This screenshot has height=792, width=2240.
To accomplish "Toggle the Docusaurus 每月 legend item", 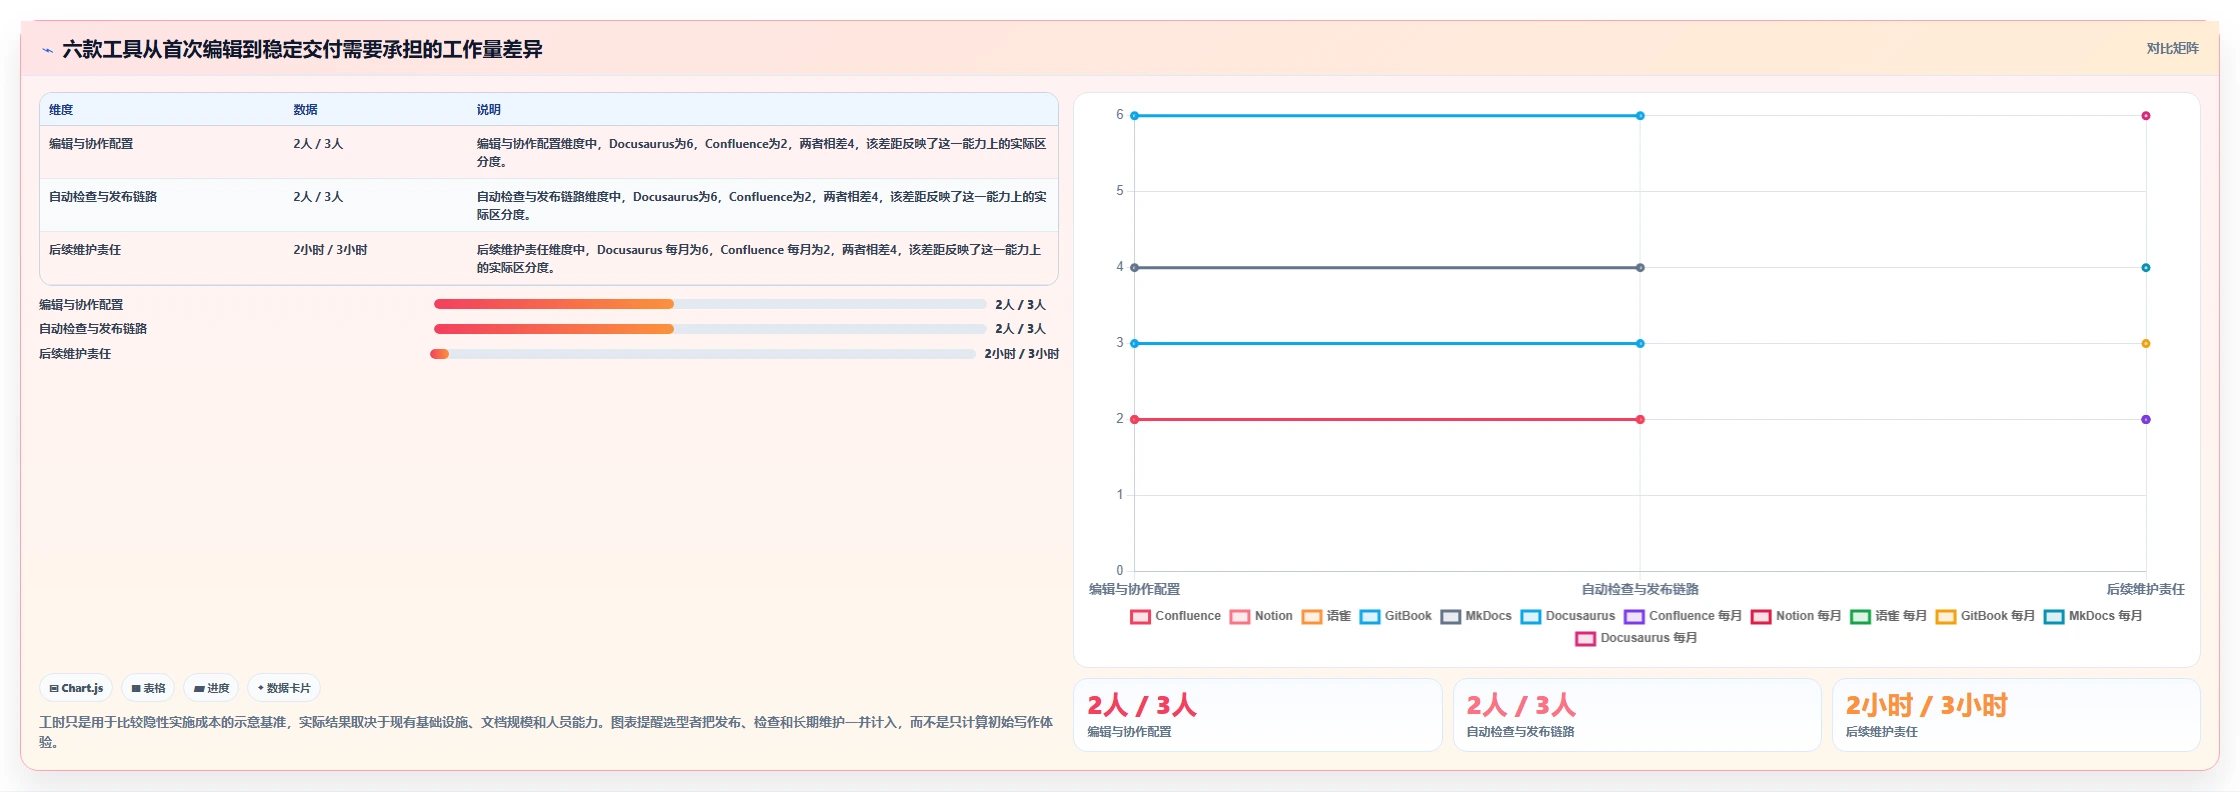I will click(1636, 638).
